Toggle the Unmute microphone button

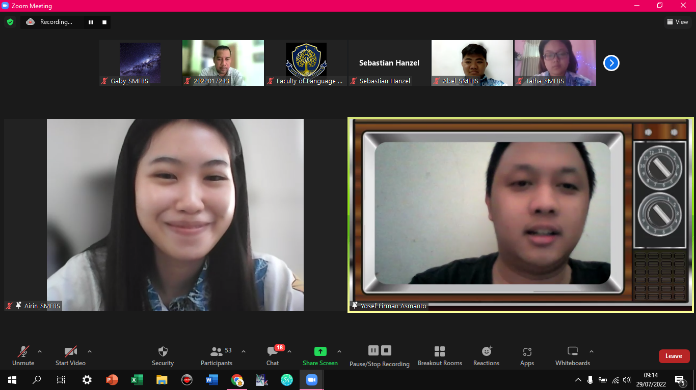point(23,356)
